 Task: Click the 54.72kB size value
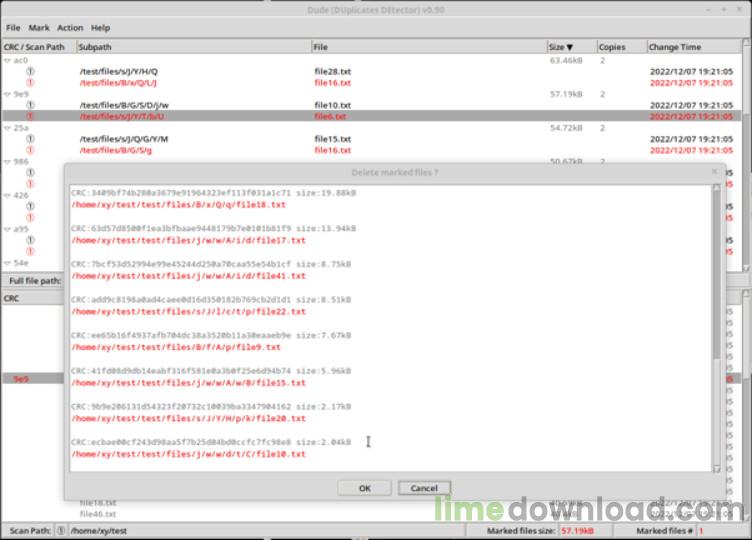(x=566, y=128)
